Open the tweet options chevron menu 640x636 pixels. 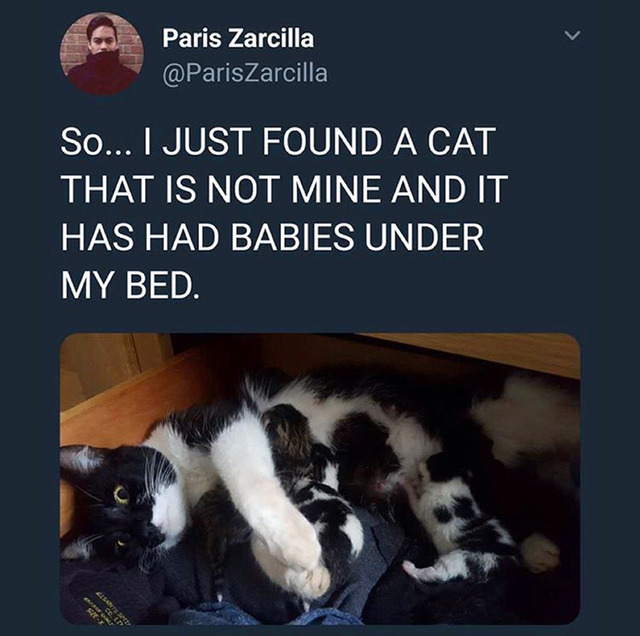tap(573, 36)
